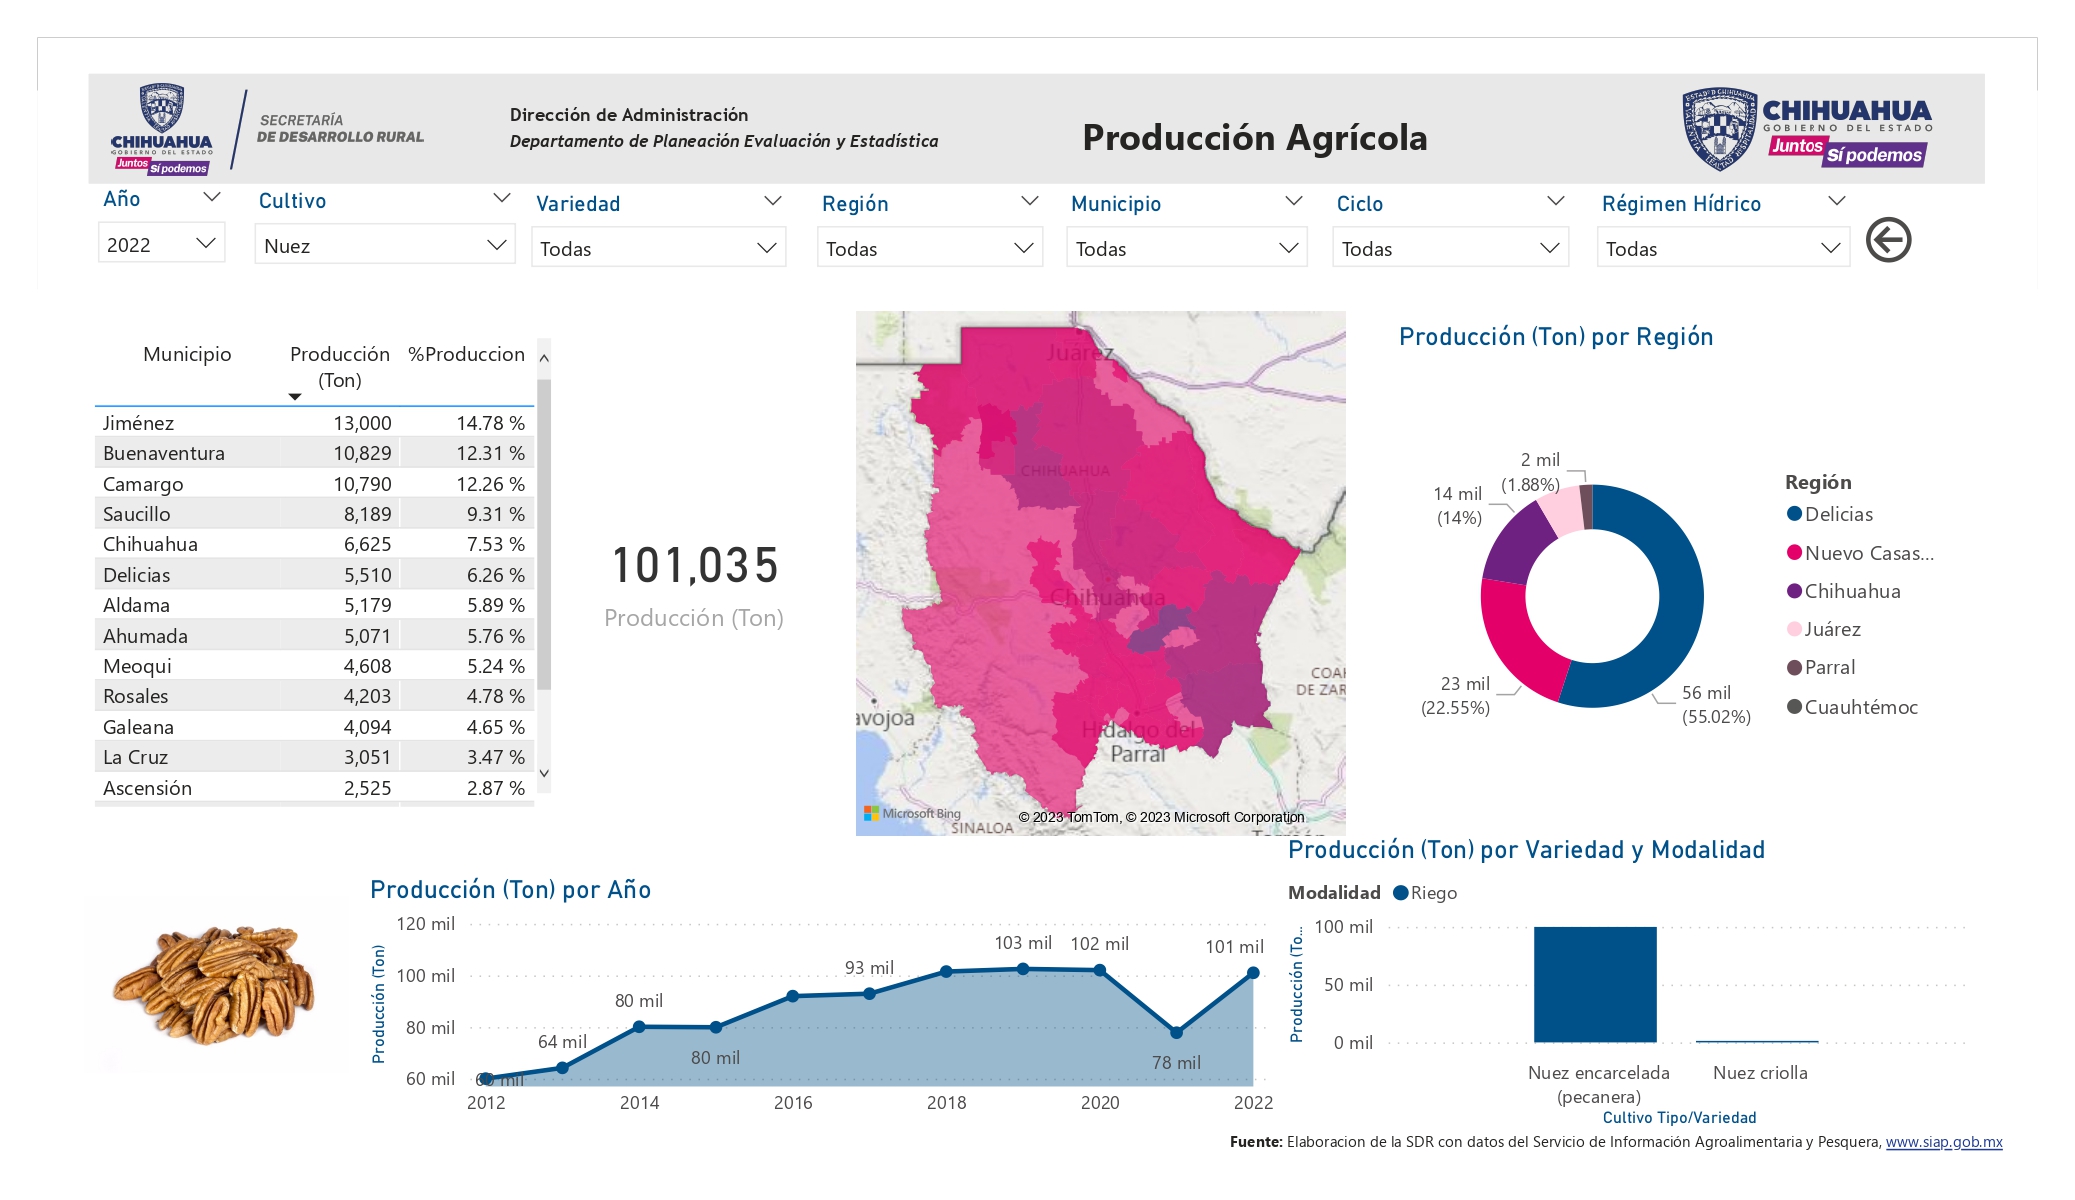Click the table scroll-up arrow

click(x=544, y=357)
